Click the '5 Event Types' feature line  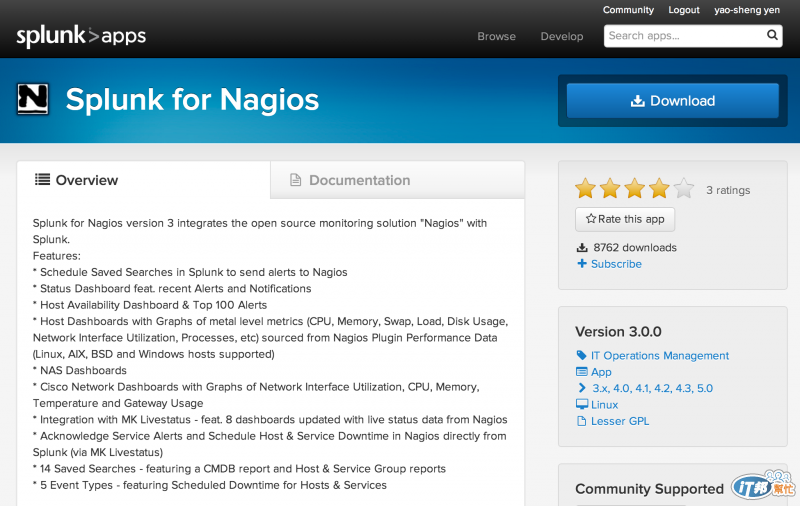click(x=210, y=485)
